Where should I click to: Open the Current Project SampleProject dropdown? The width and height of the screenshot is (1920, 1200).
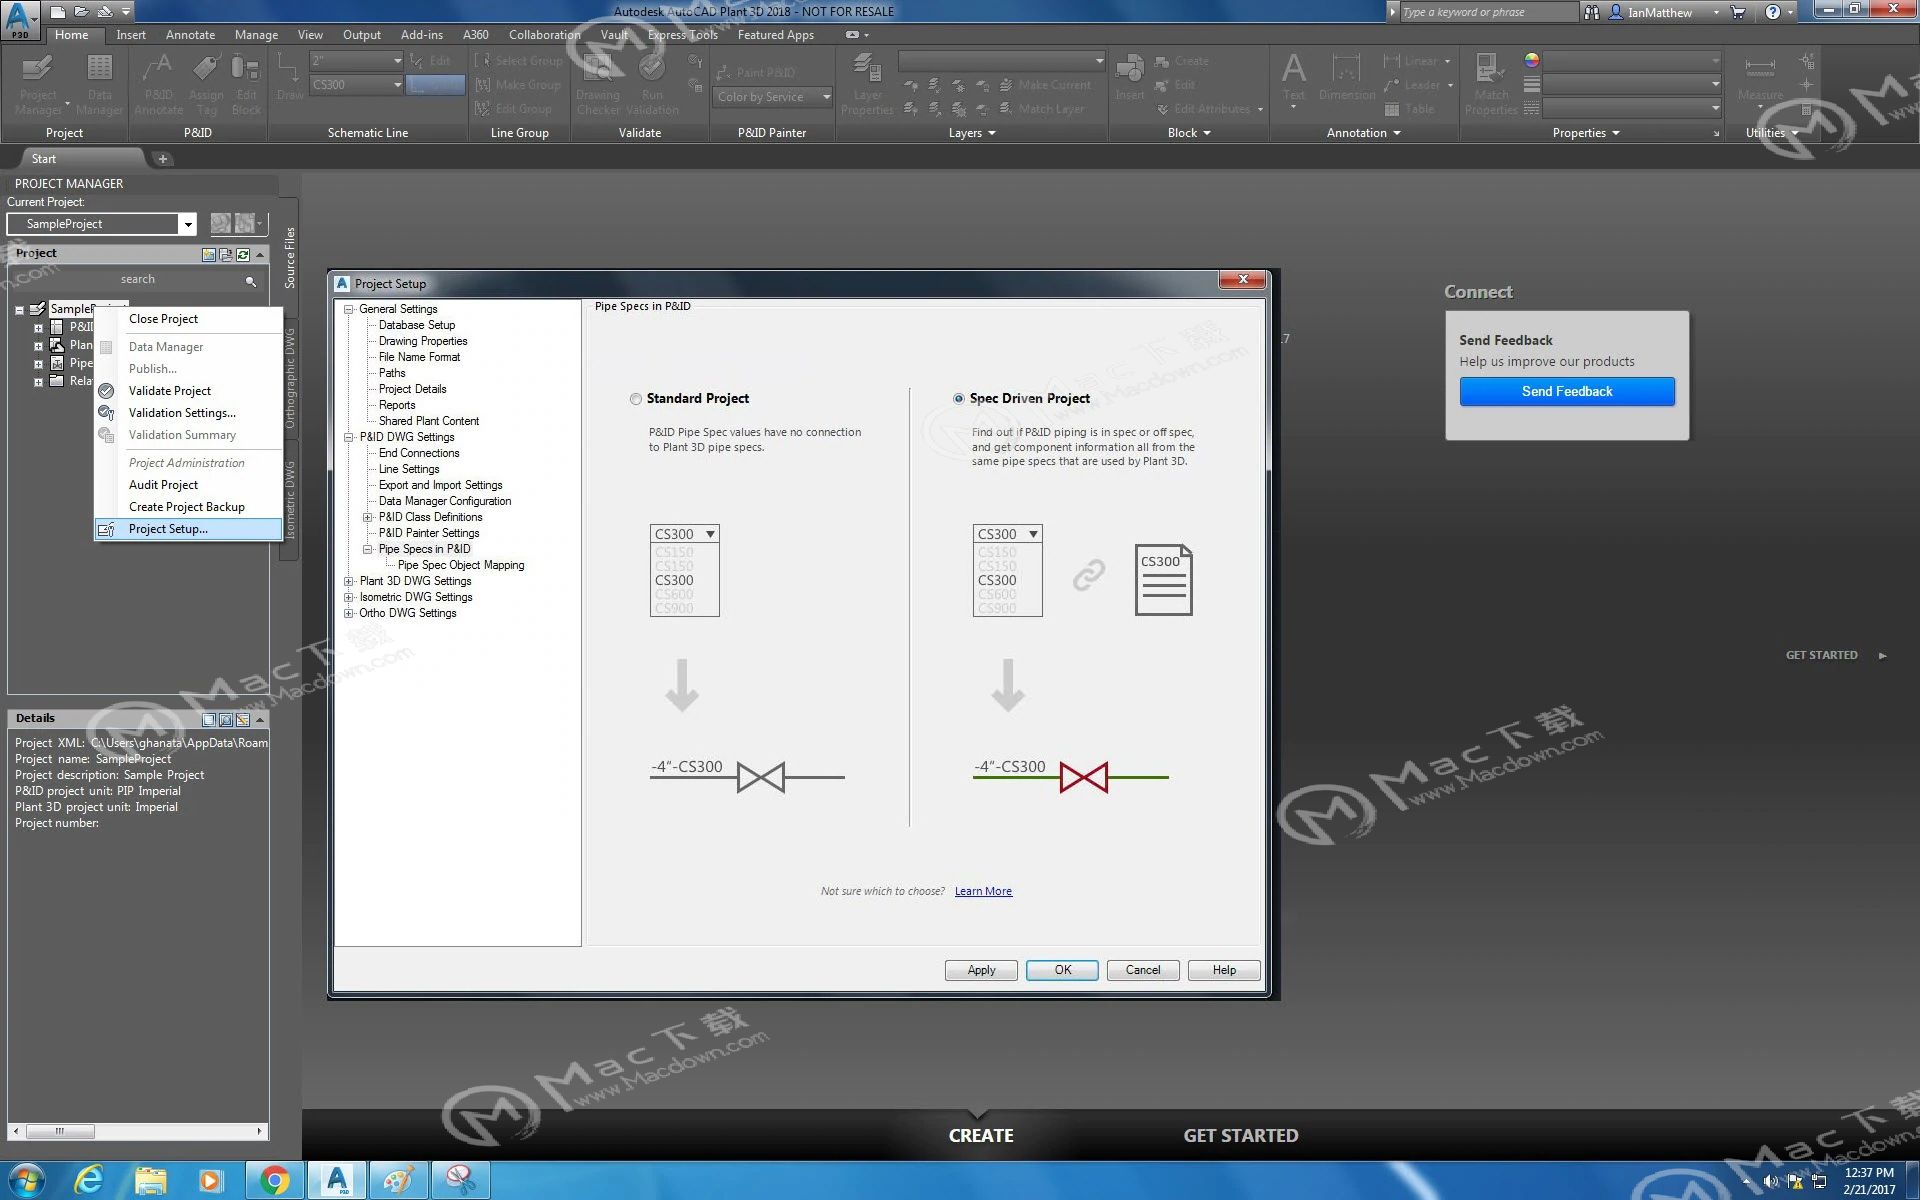pos(187,225)
